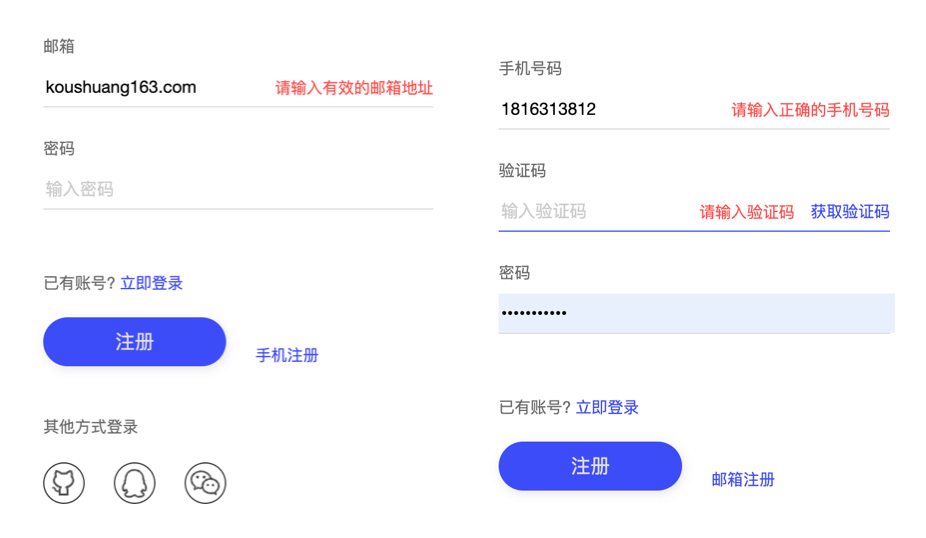Click the 手机号码 field label
This screenshot has width=926, height=538.
pos(530,69)
